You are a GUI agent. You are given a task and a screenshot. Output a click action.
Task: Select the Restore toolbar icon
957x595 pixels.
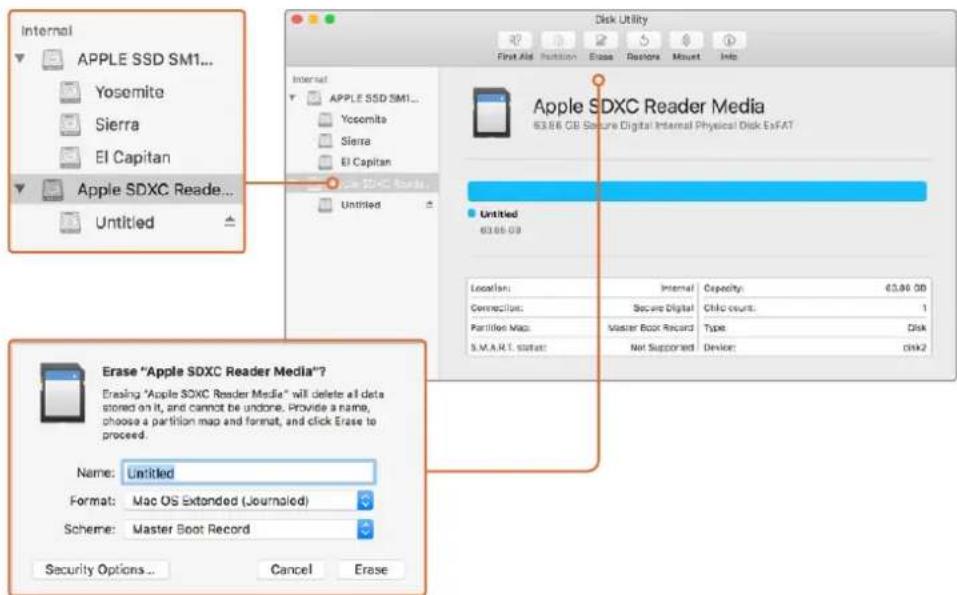coord(643,40)
